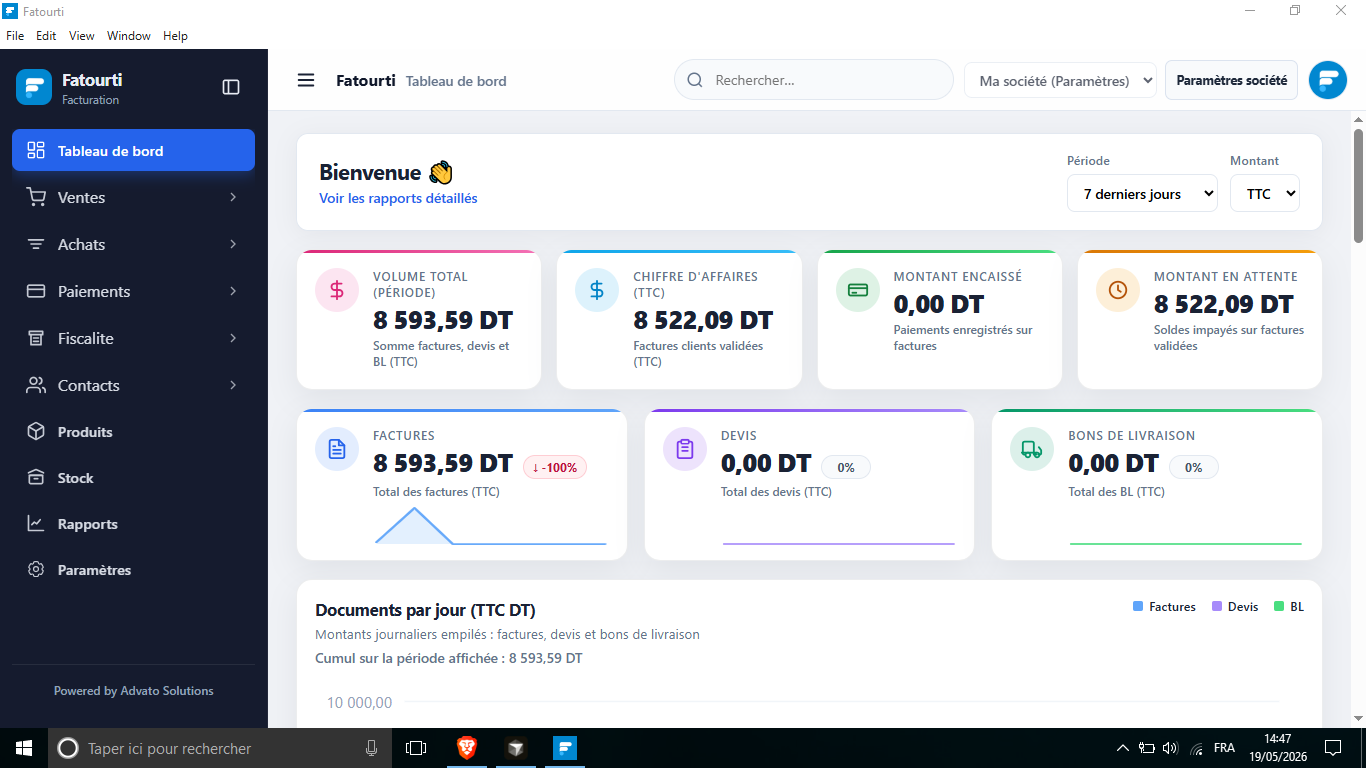Viewport: 1366px width, 768px height.
Task: Click the Paramètres société button
Action: [1231, 80]
